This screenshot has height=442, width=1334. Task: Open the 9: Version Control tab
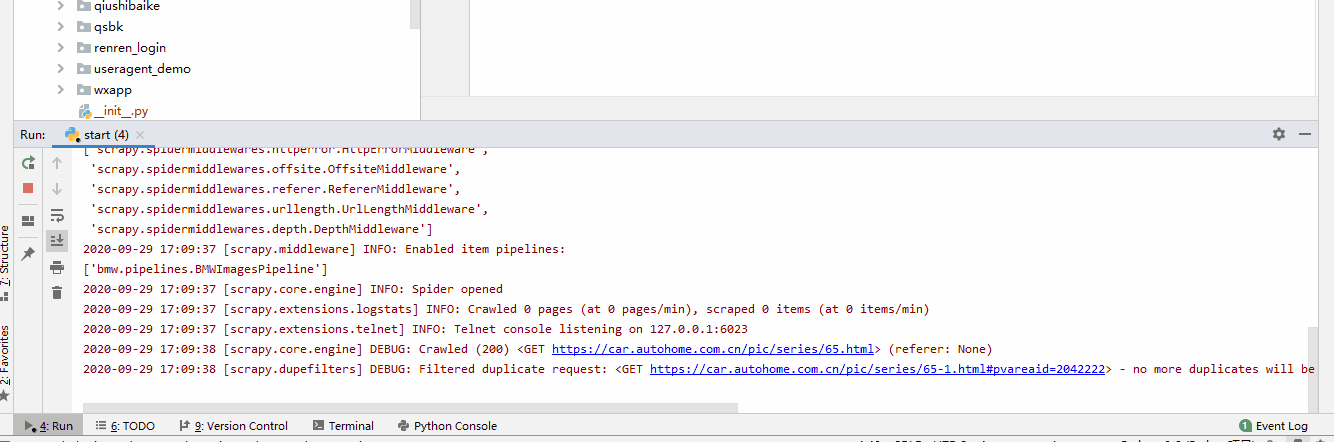233,425
